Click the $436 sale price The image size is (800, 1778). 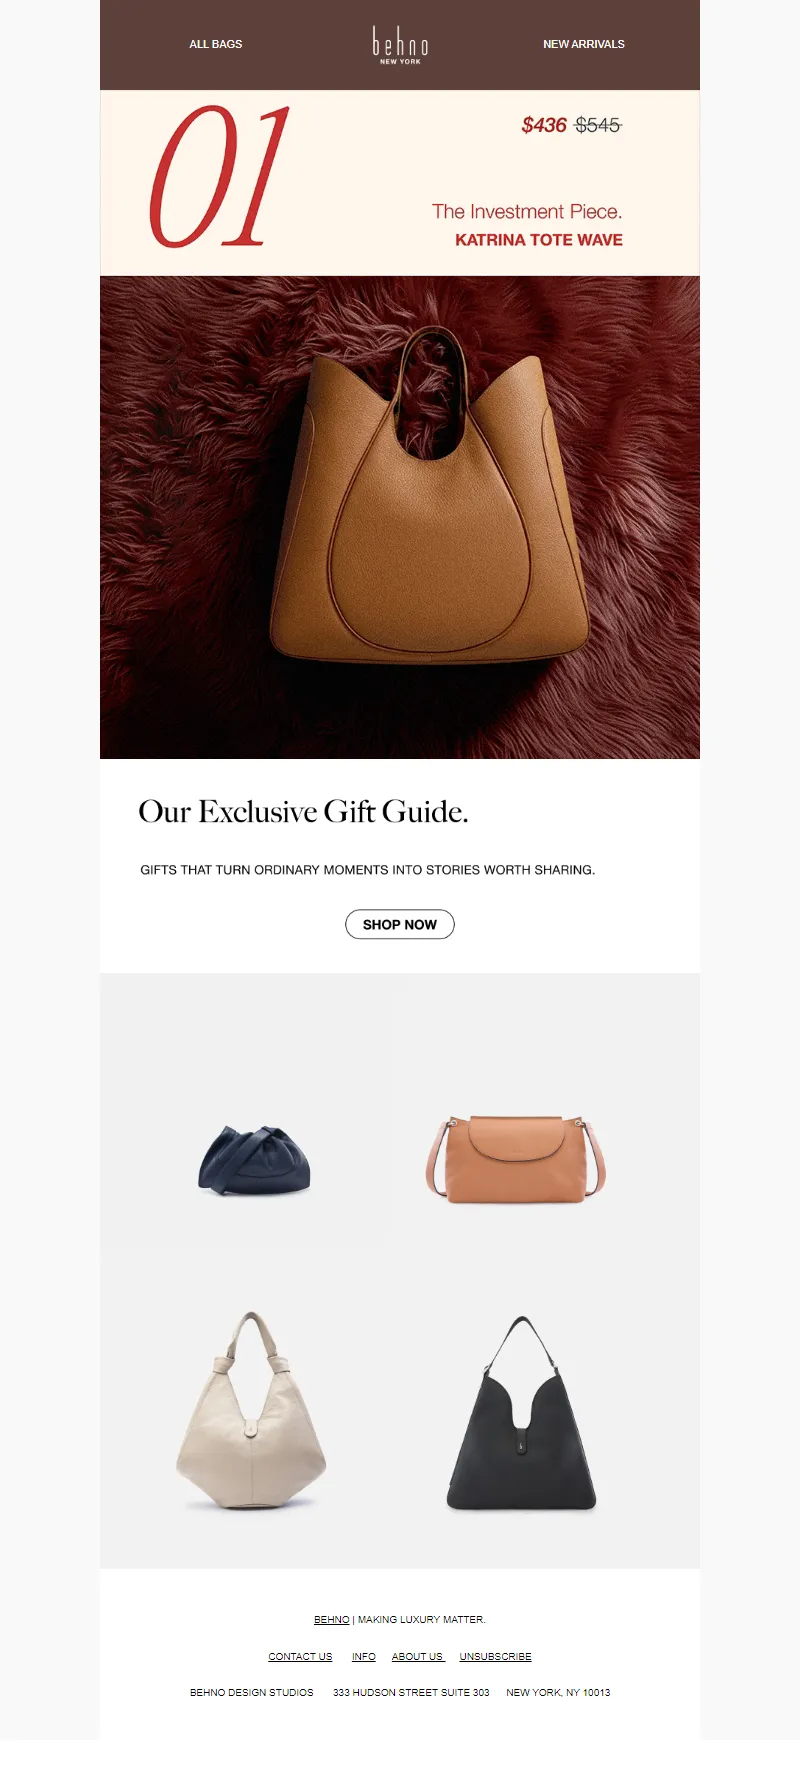click(544, 125)
